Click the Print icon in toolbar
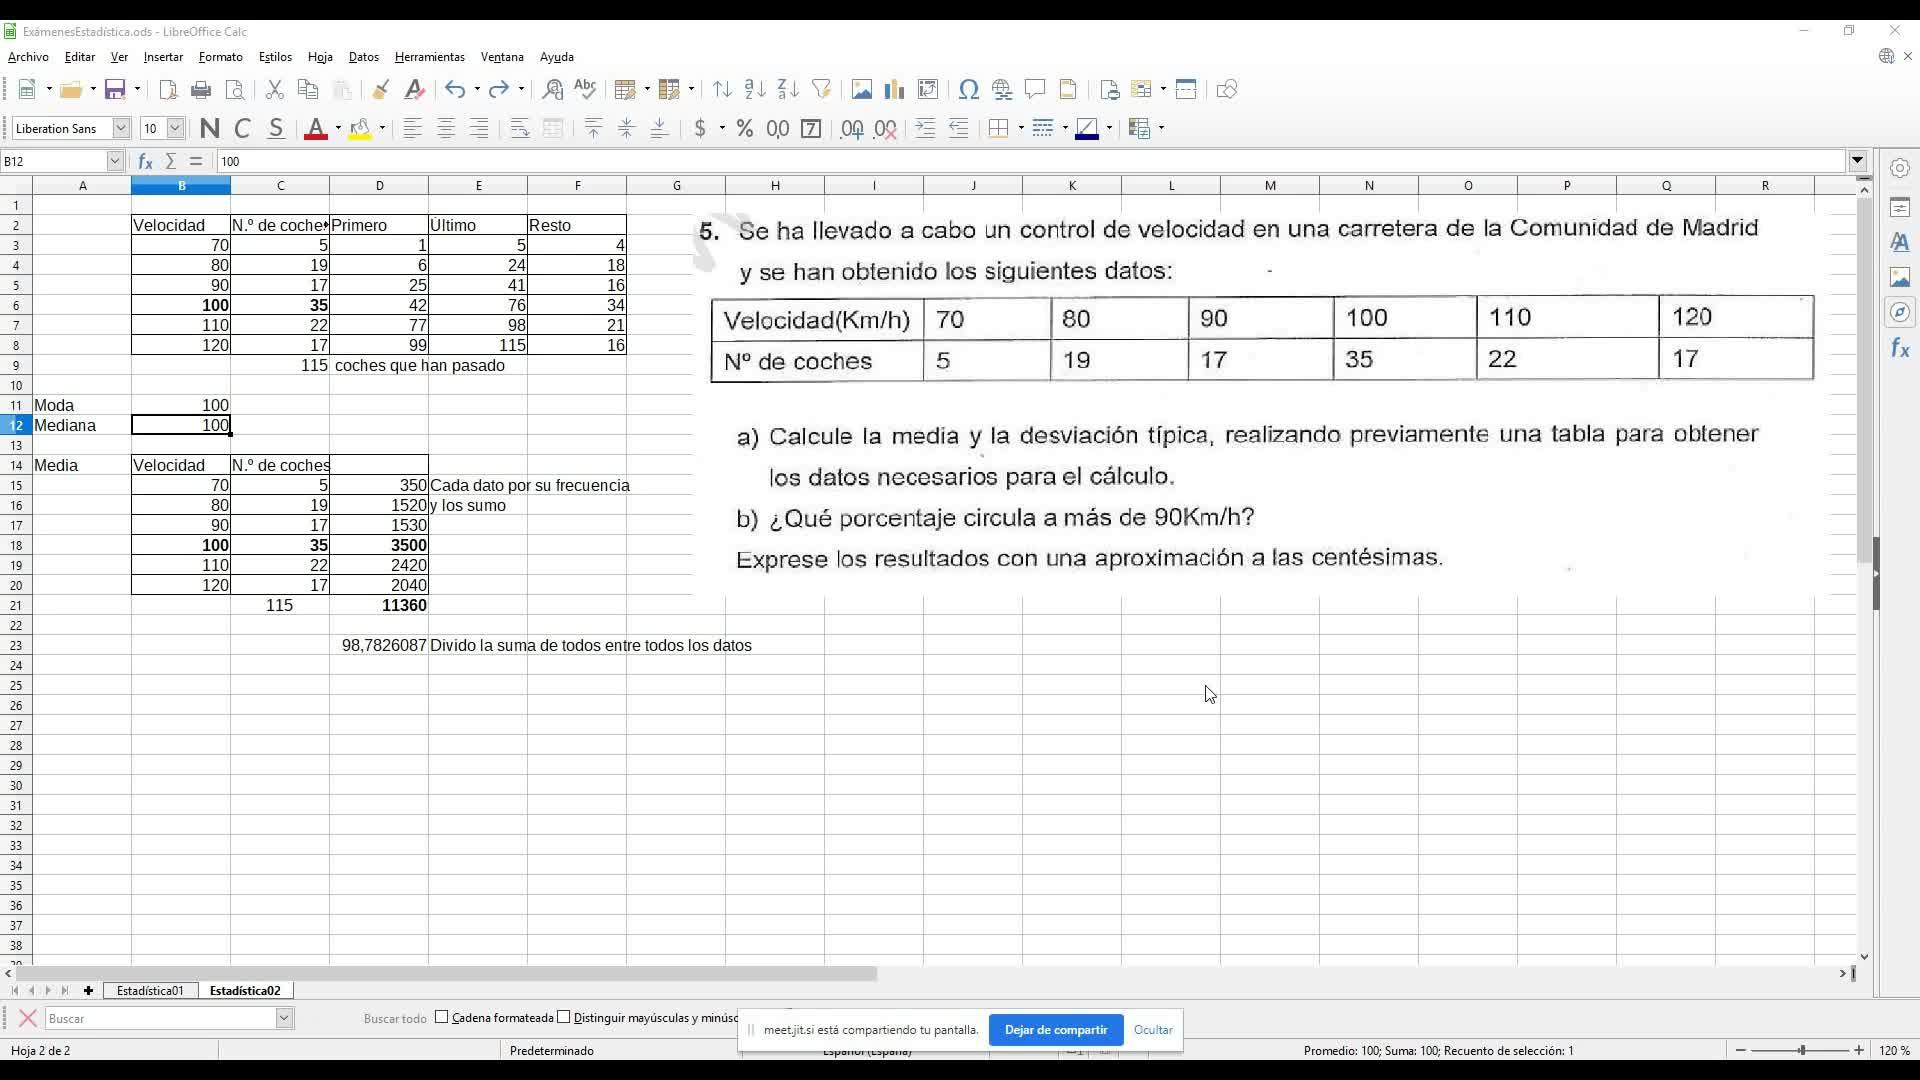 click(201, 90)
